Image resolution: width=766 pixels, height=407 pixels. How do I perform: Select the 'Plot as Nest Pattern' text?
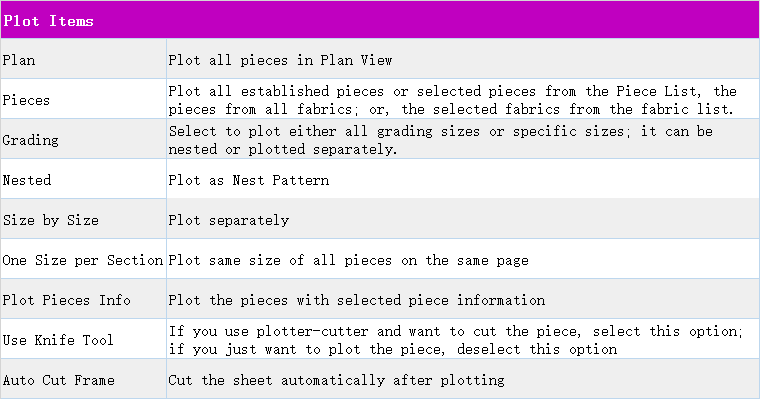pos(248,180)
